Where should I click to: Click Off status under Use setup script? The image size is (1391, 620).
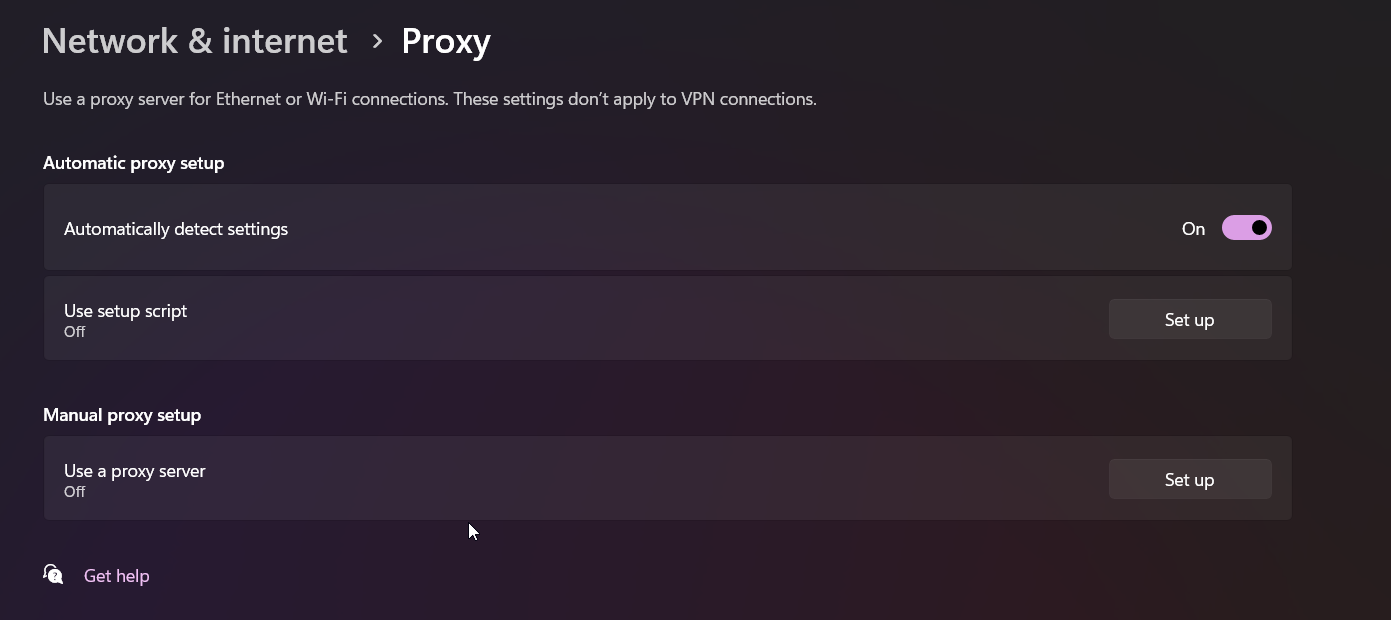75,332
